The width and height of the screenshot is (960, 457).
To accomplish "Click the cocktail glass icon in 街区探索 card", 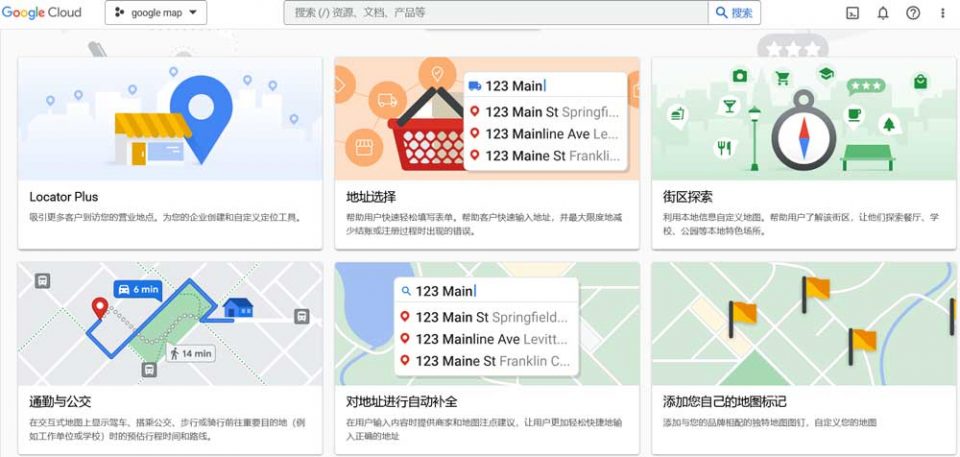I will [729, 107].
